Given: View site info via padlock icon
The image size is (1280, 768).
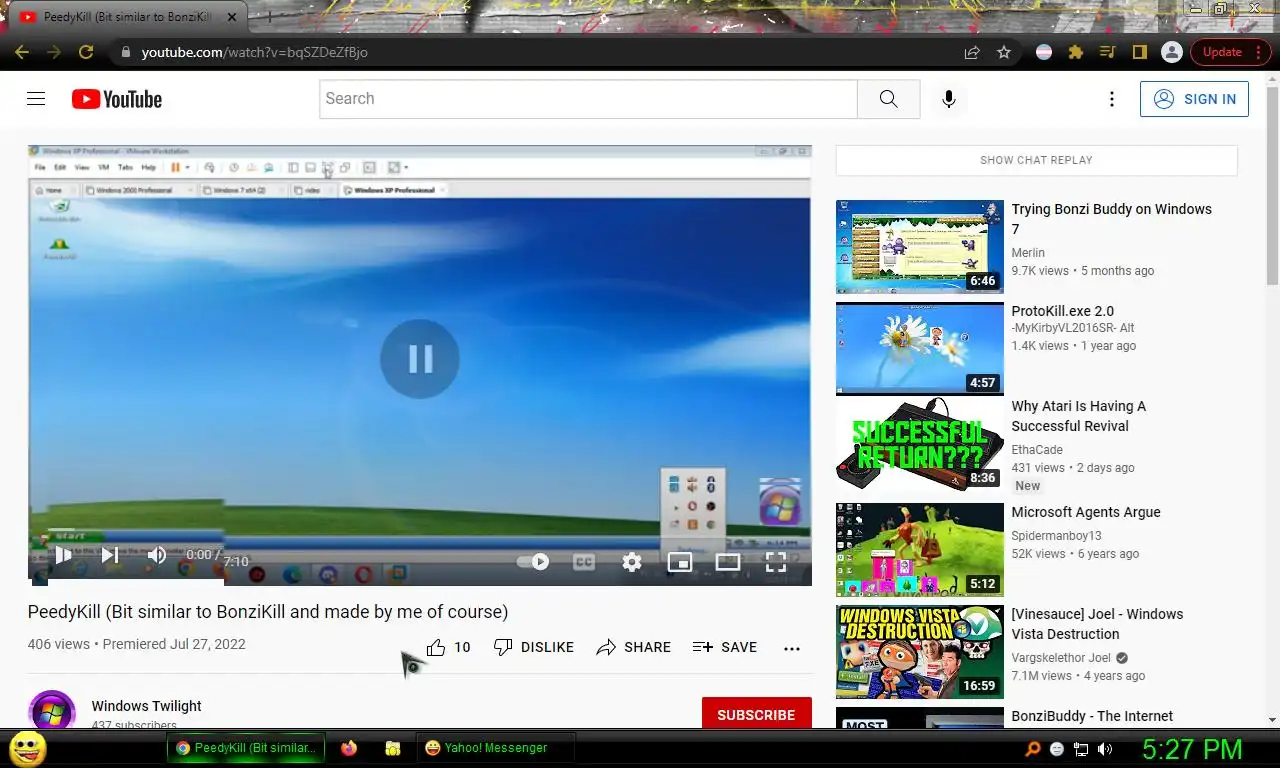Looking at the screenshot, I should [x=124, y=52].
